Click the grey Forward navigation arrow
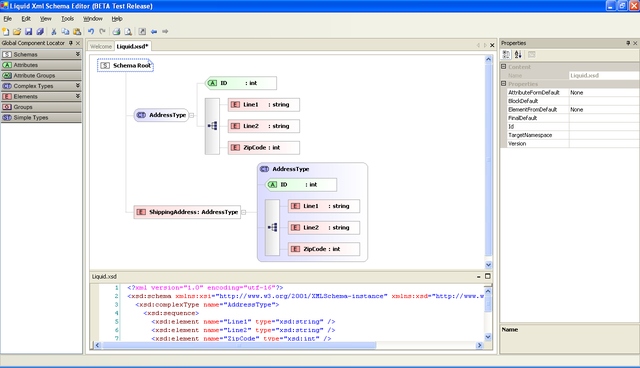 [165, 31]
